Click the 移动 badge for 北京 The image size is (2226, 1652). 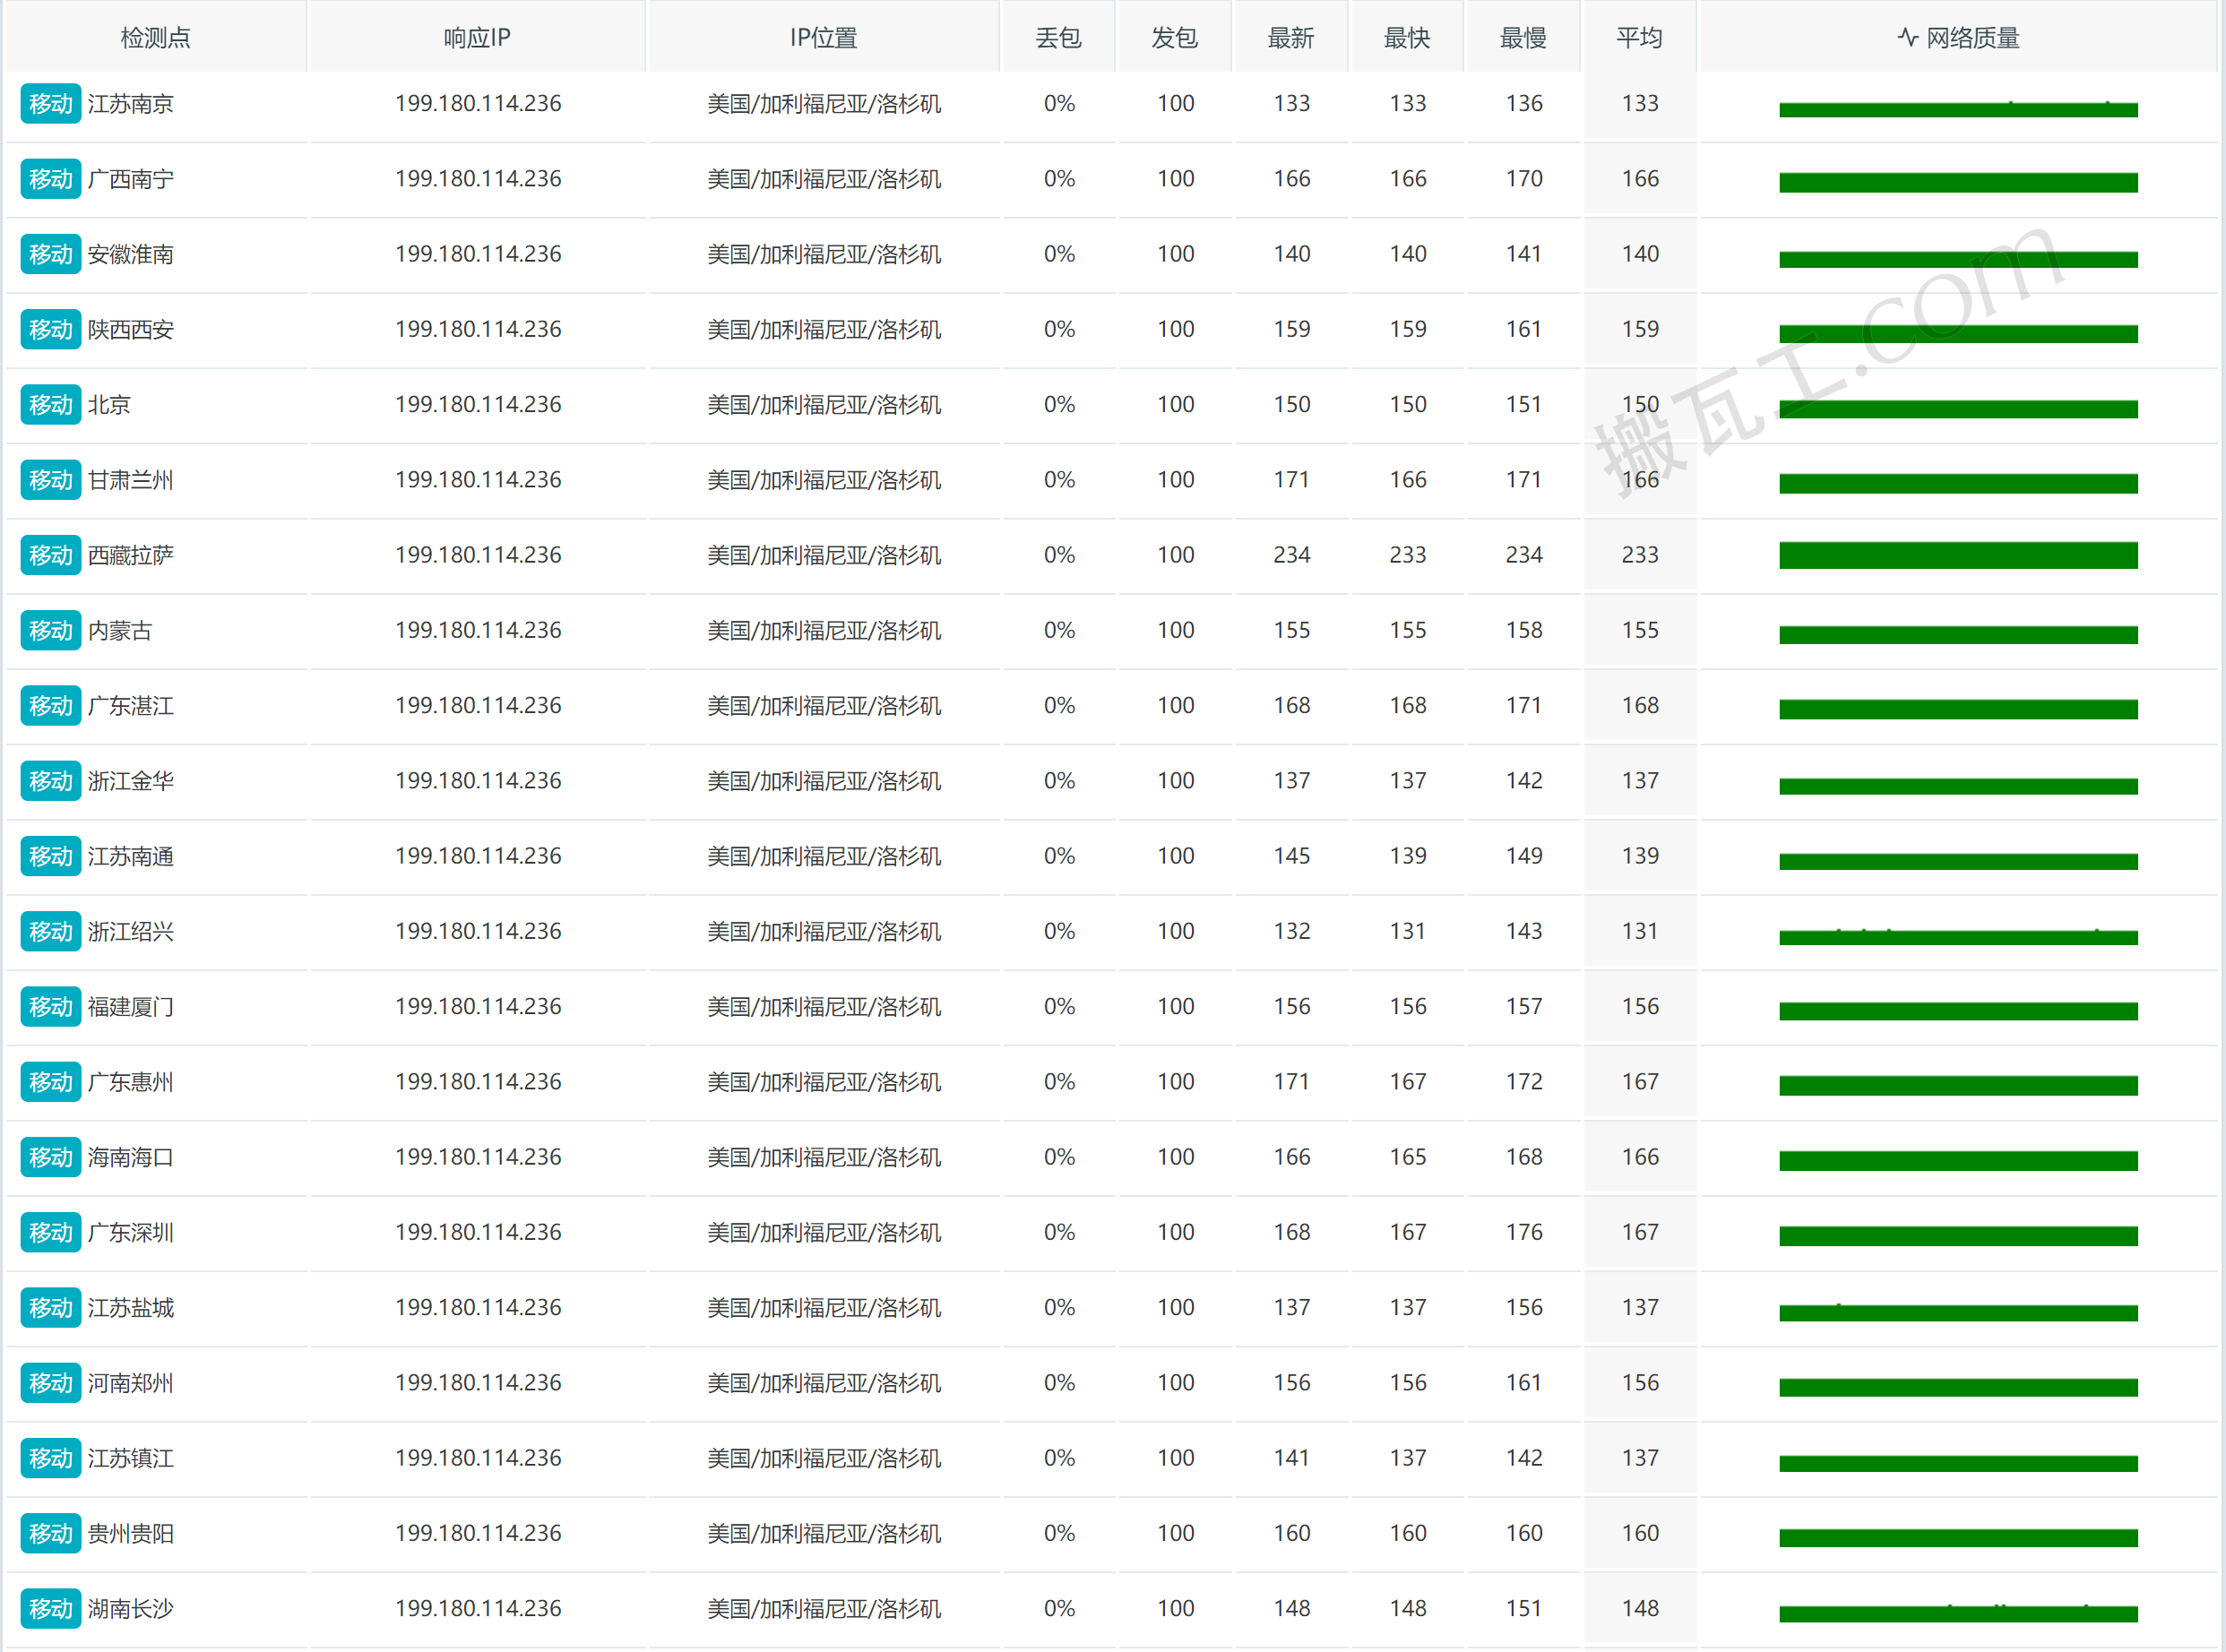click(50, 405)
